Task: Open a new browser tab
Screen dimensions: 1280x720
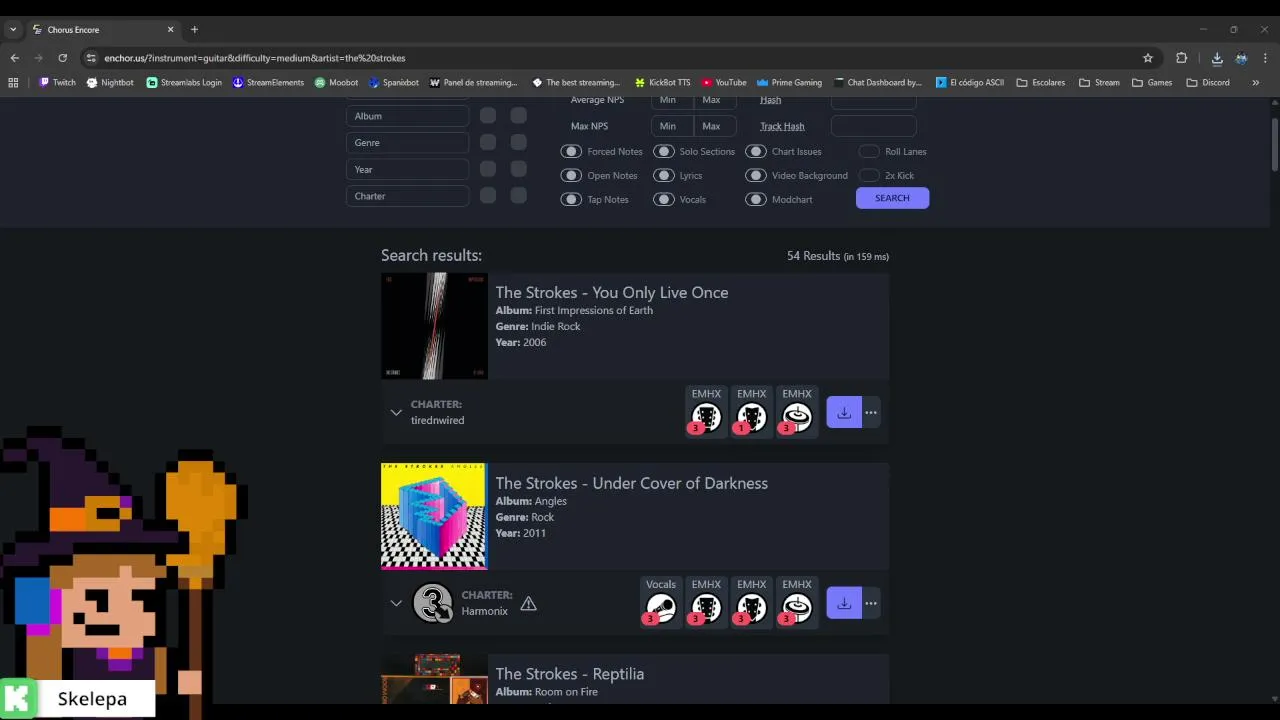Action: (194, 30)
